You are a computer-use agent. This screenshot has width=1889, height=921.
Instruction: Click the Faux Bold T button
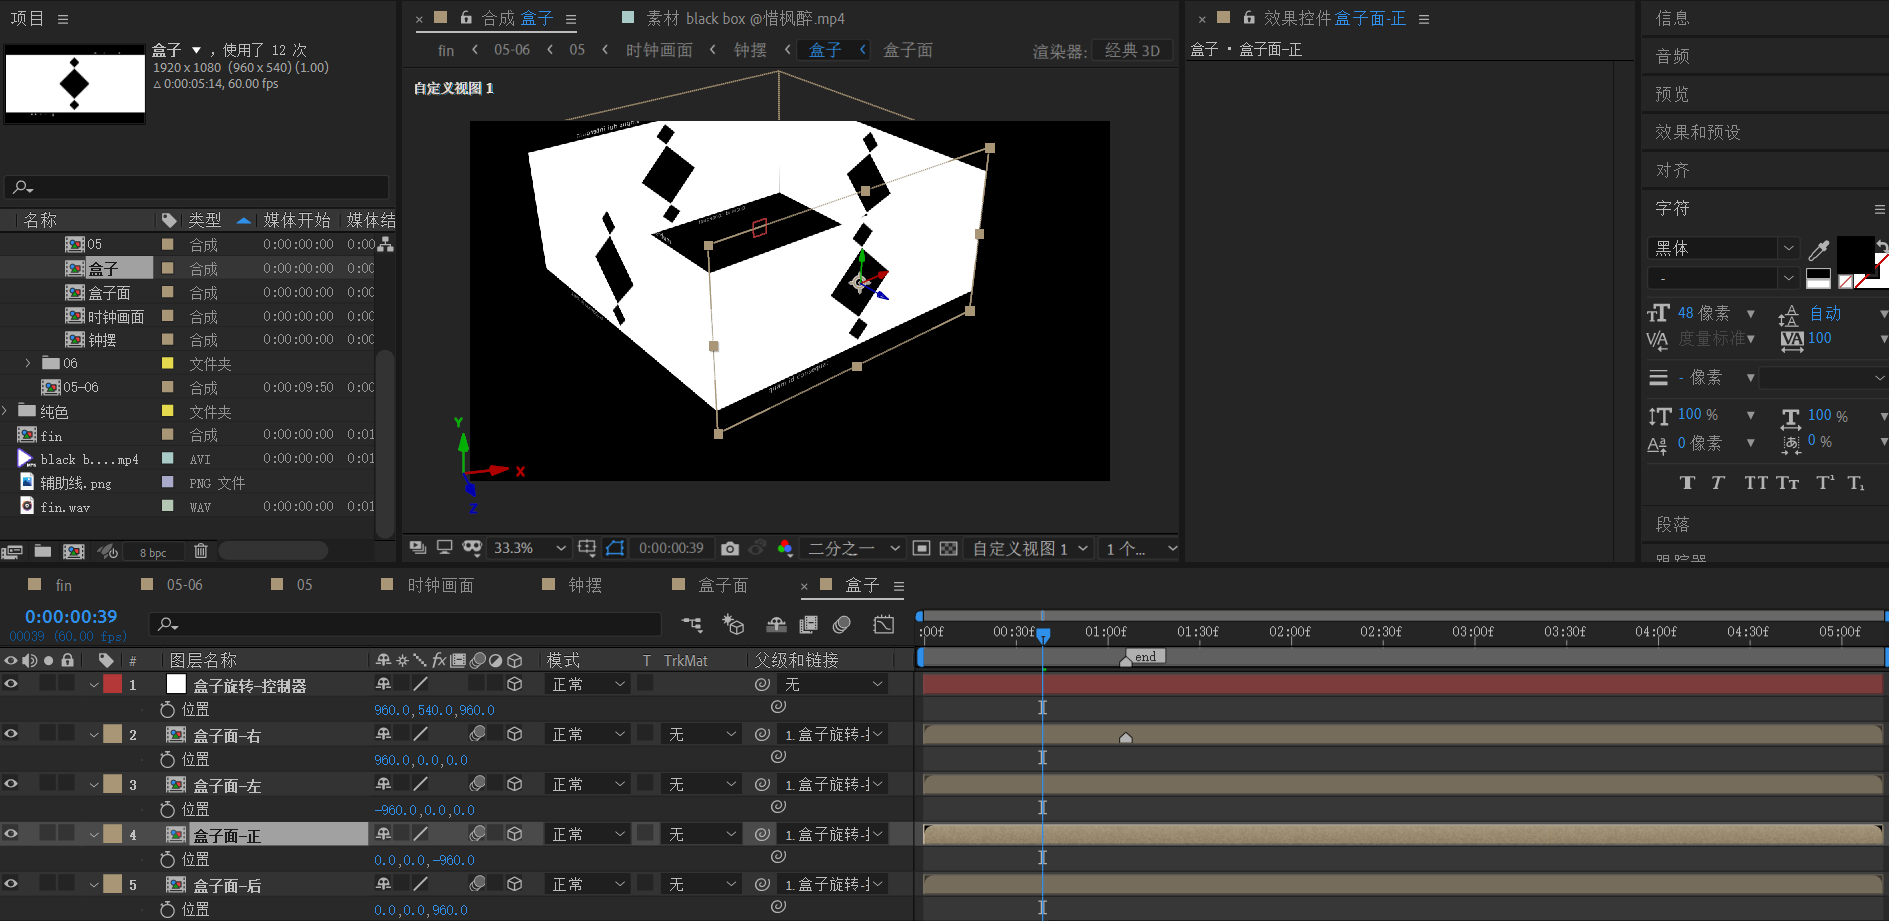[1687, 483]
